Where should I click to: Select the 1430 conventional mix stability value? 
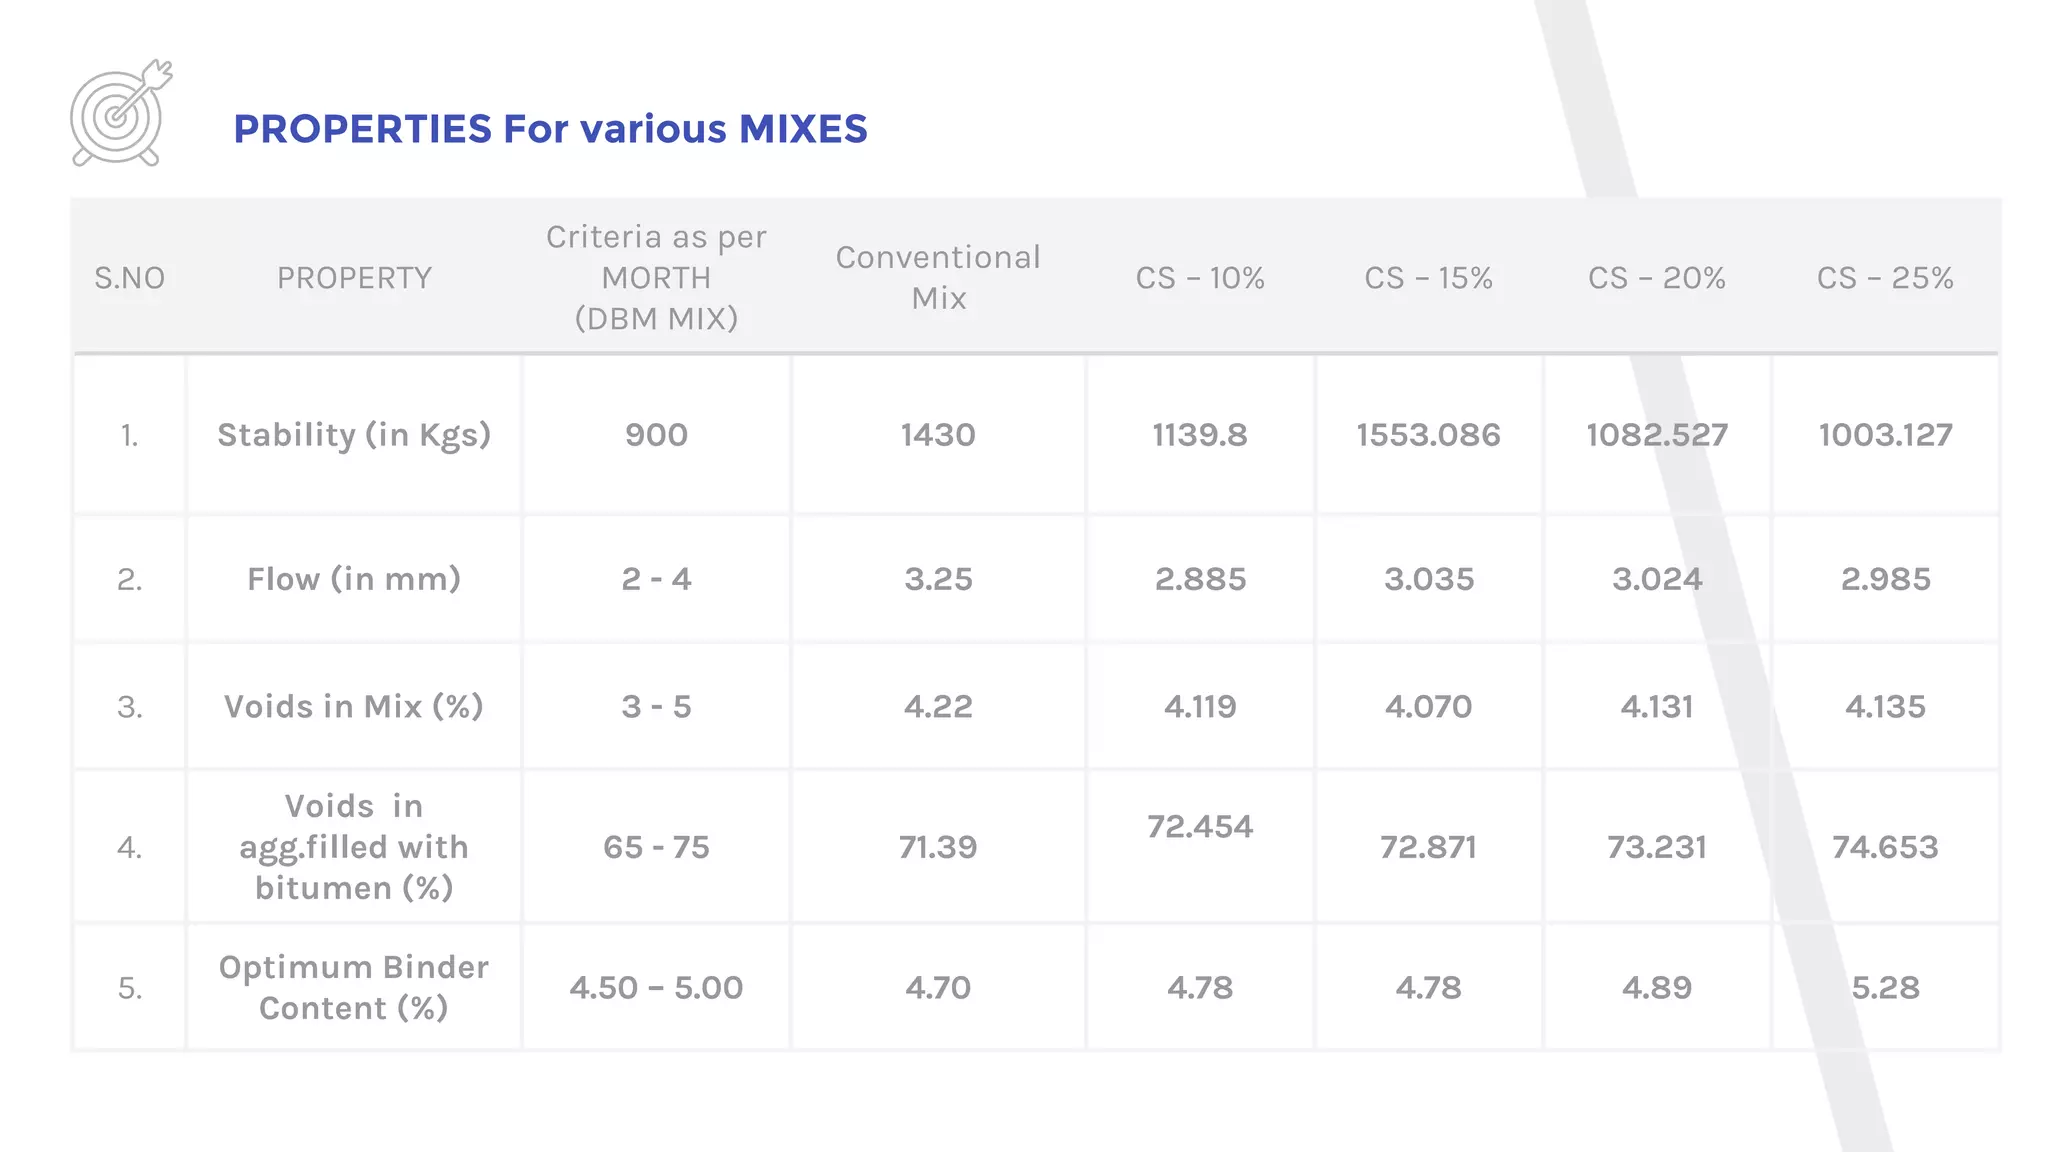click(938, 435)
